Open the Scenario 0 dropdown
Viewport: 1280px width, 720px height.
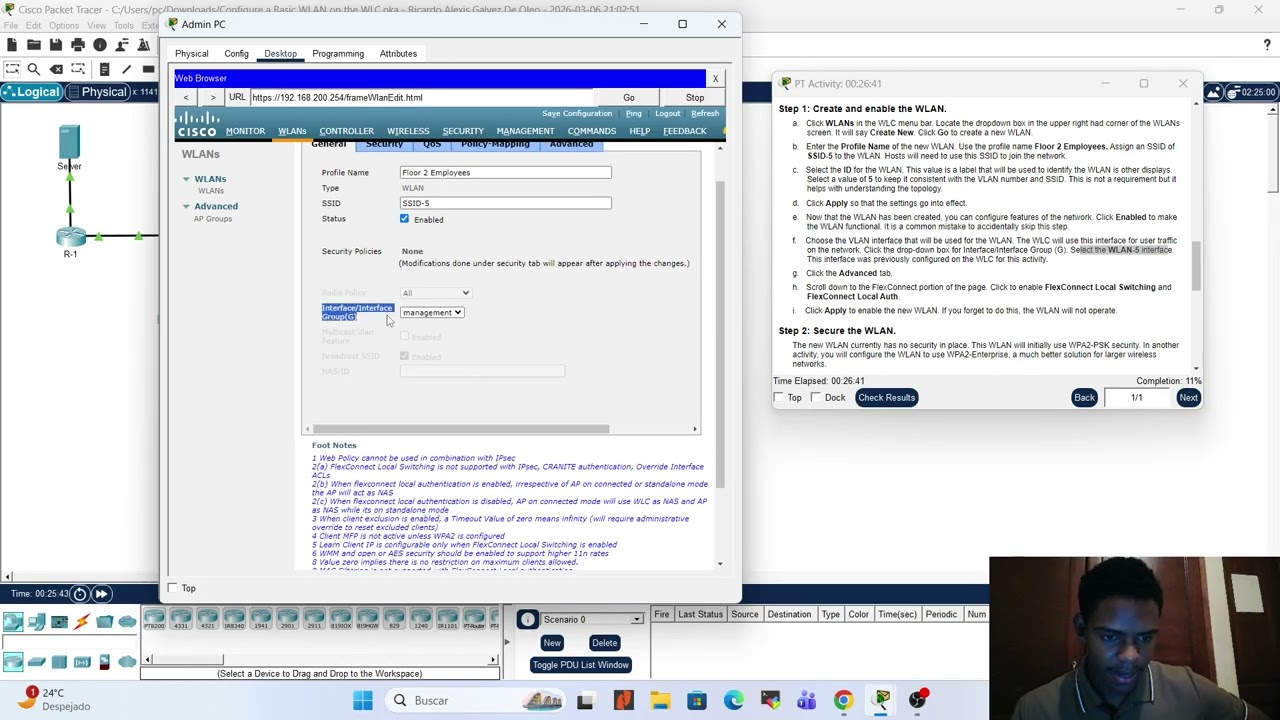591,619
